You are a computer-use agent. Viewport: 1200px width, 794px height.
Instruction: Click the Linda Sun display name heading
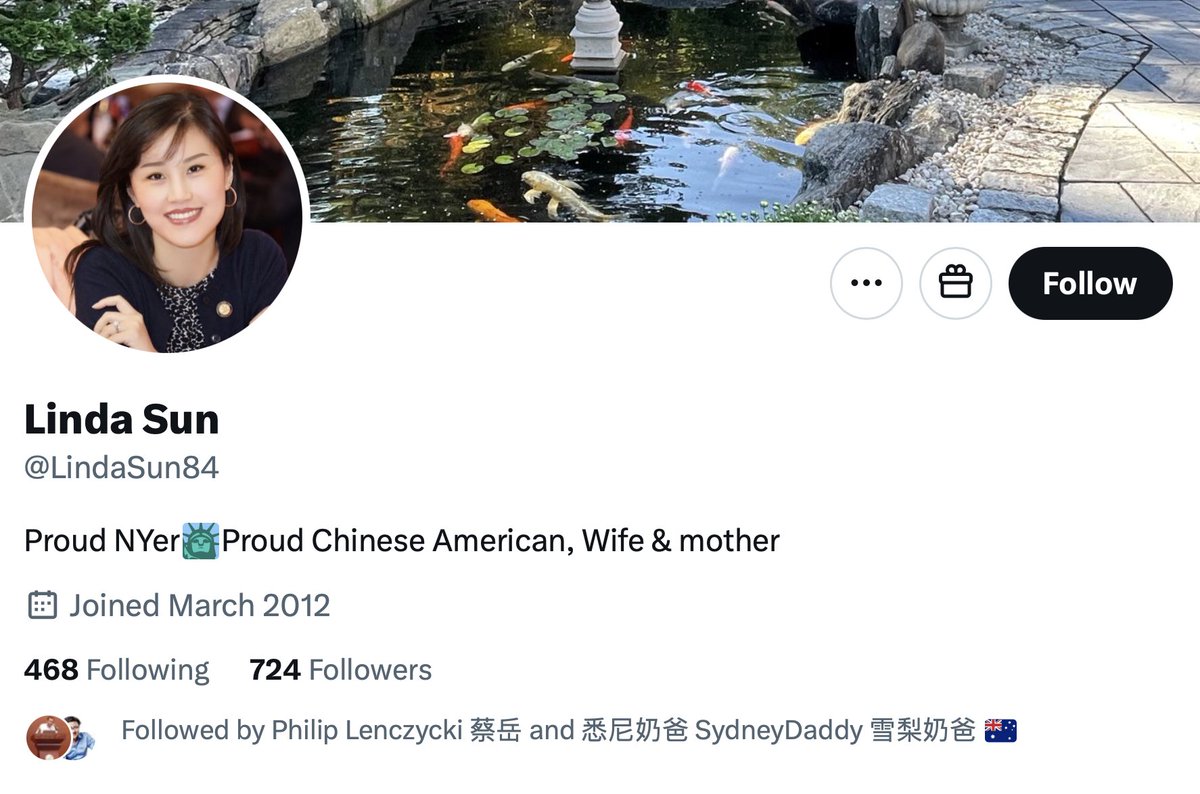[122, 419]
